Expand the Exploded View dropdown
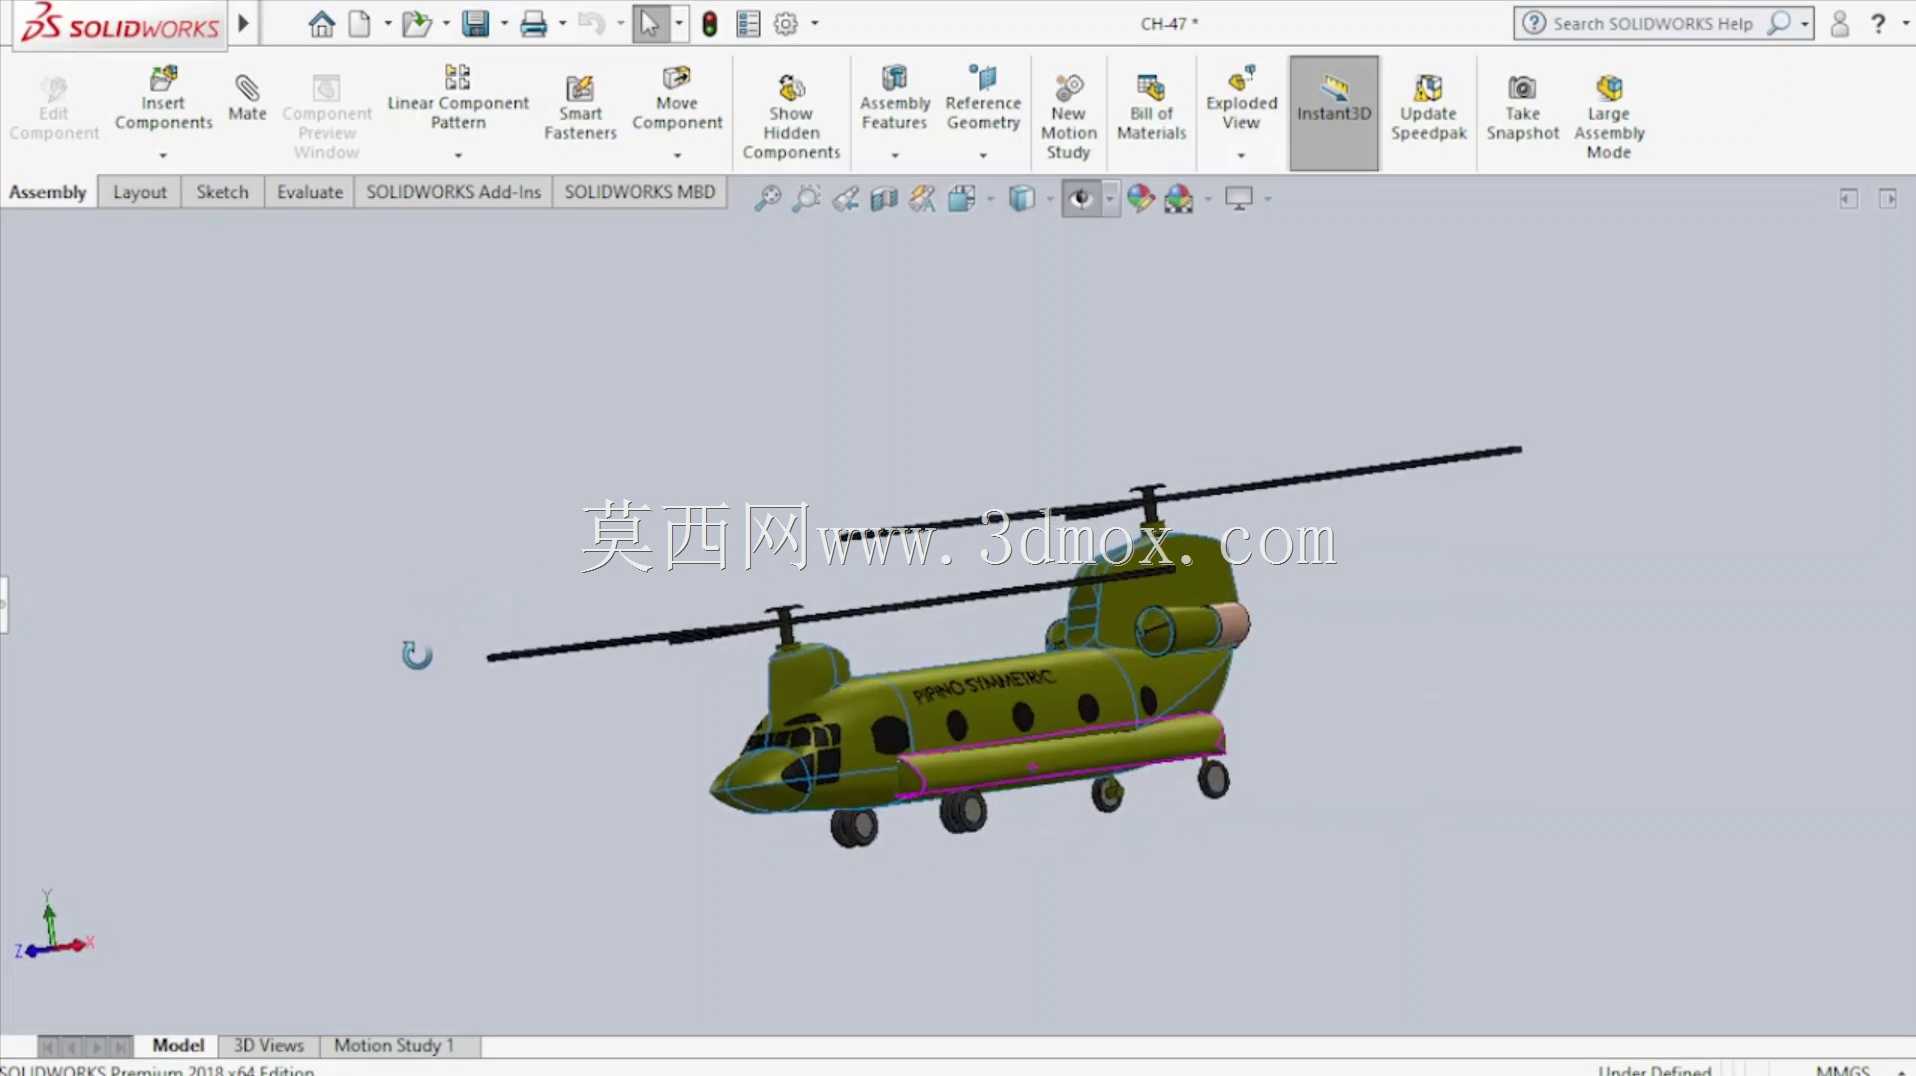 1241,155
